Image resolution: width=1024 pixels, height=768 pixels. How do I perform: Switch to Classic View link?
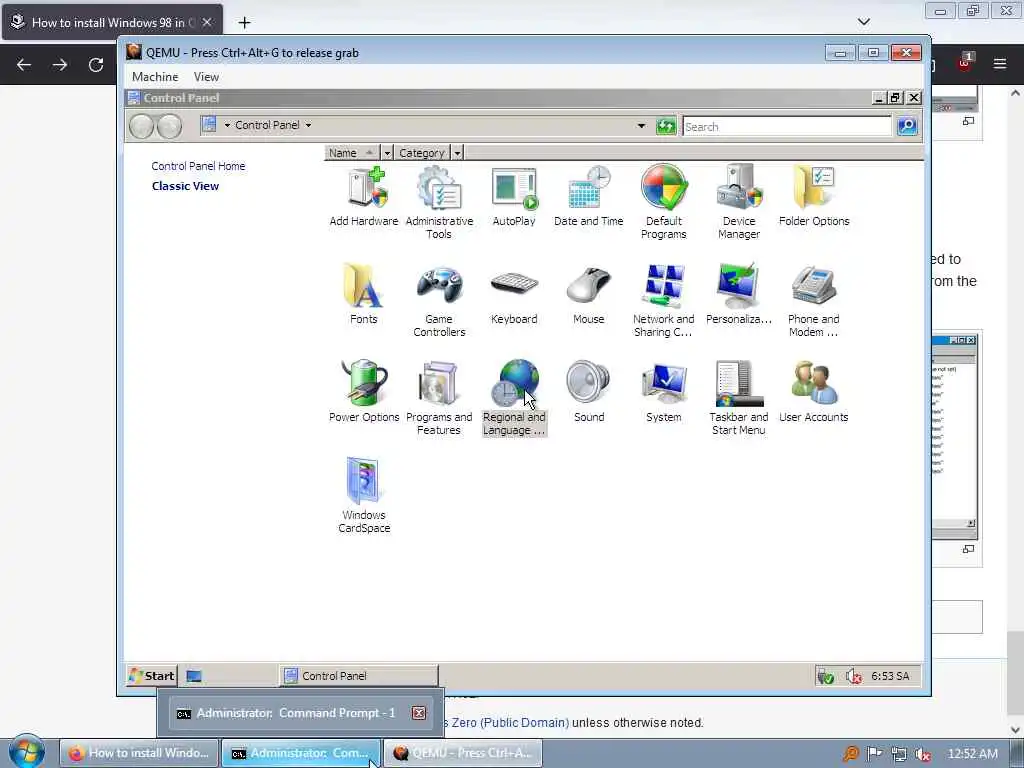pyautogui.click(x=185, y=186)
